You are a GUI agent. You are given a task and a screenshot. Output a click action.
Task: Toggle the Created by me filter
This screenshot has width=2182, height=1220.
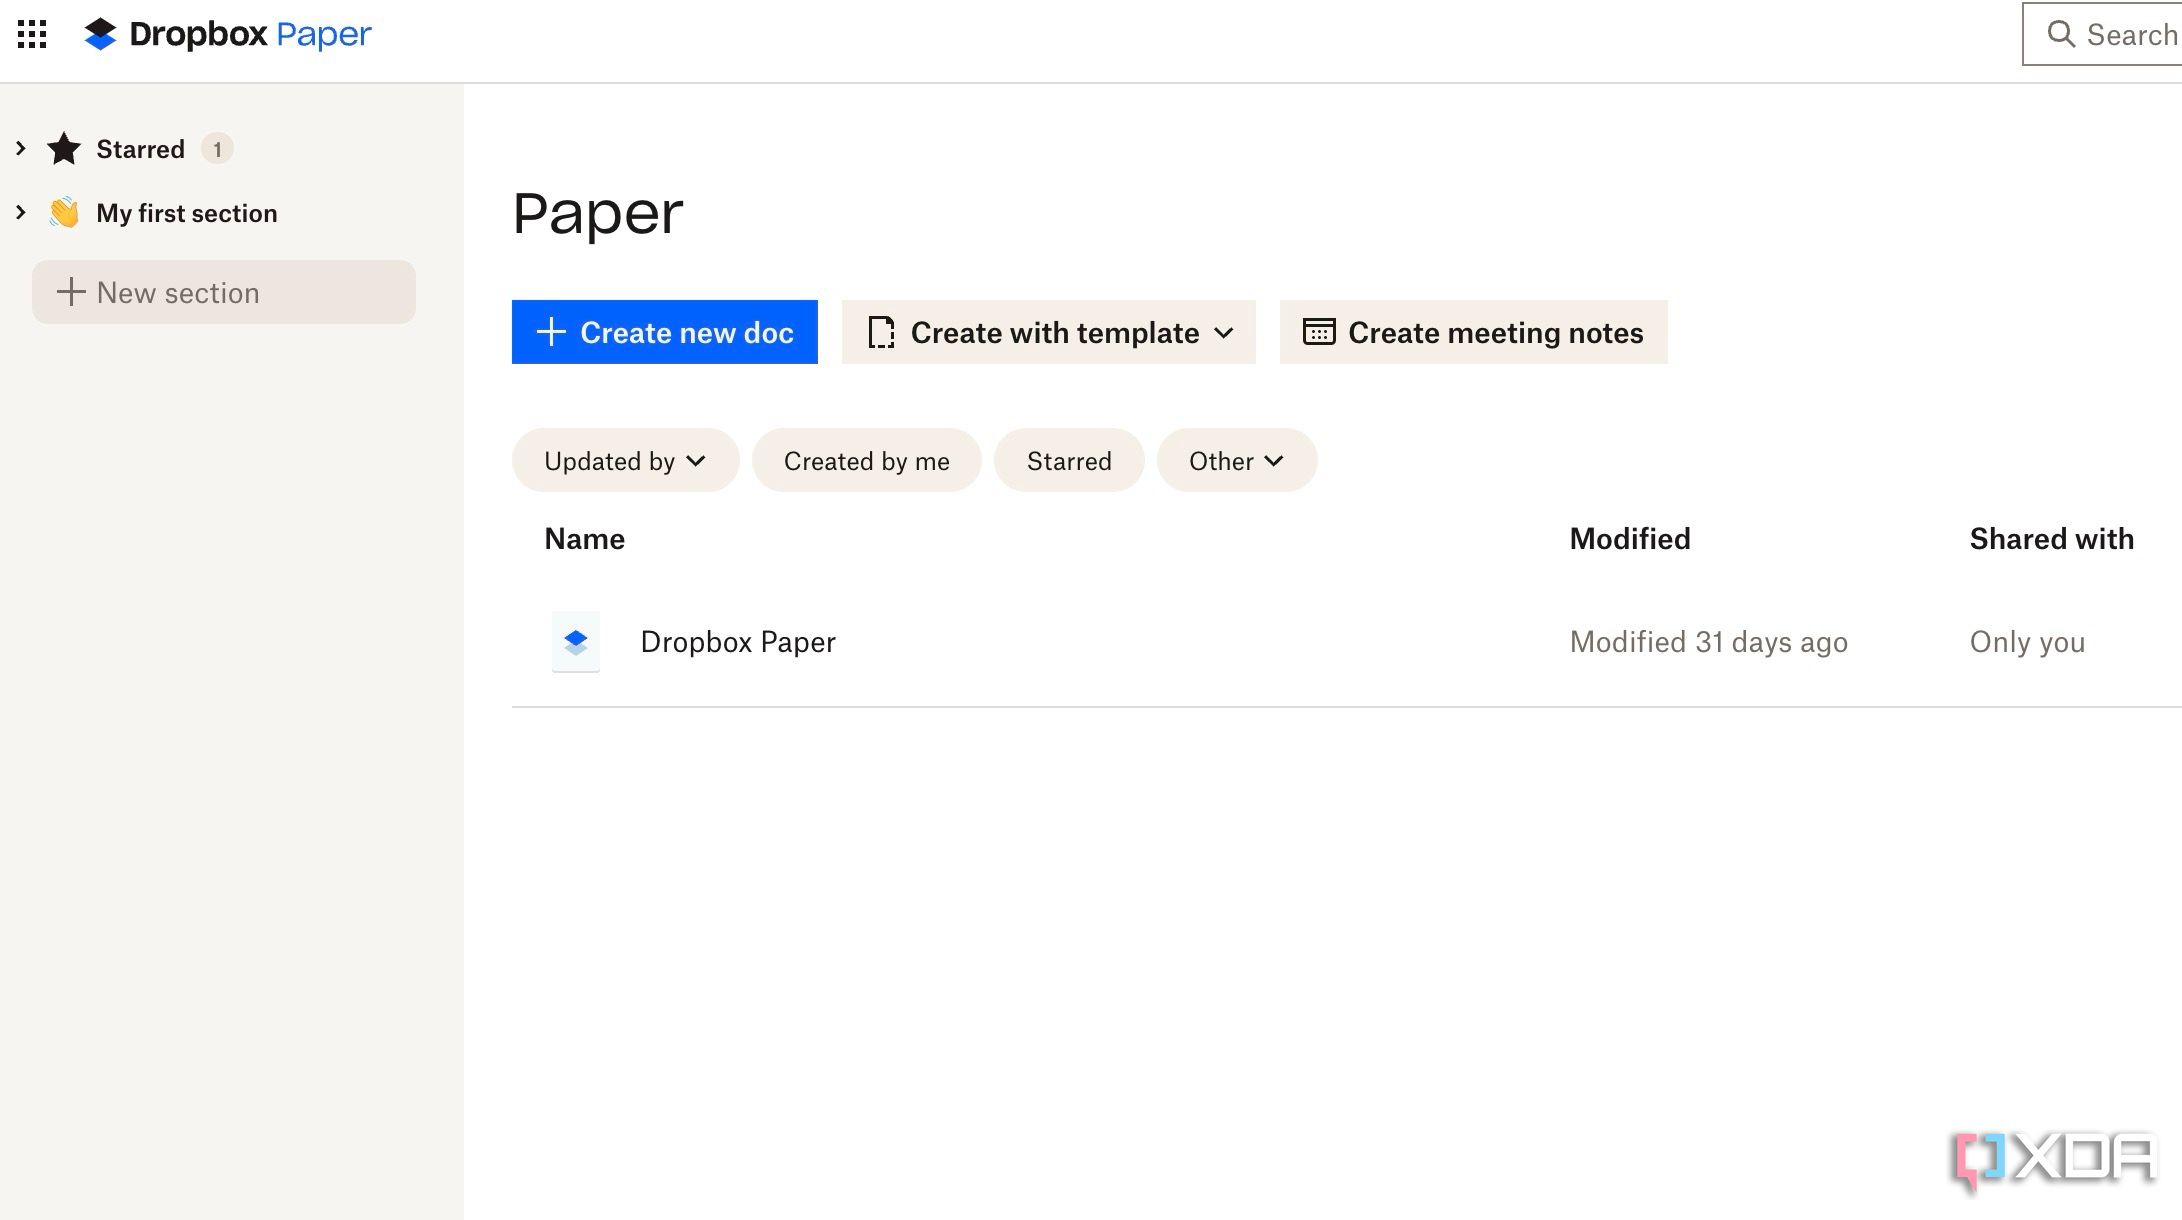pyautogui.click(x=866, y=460)
